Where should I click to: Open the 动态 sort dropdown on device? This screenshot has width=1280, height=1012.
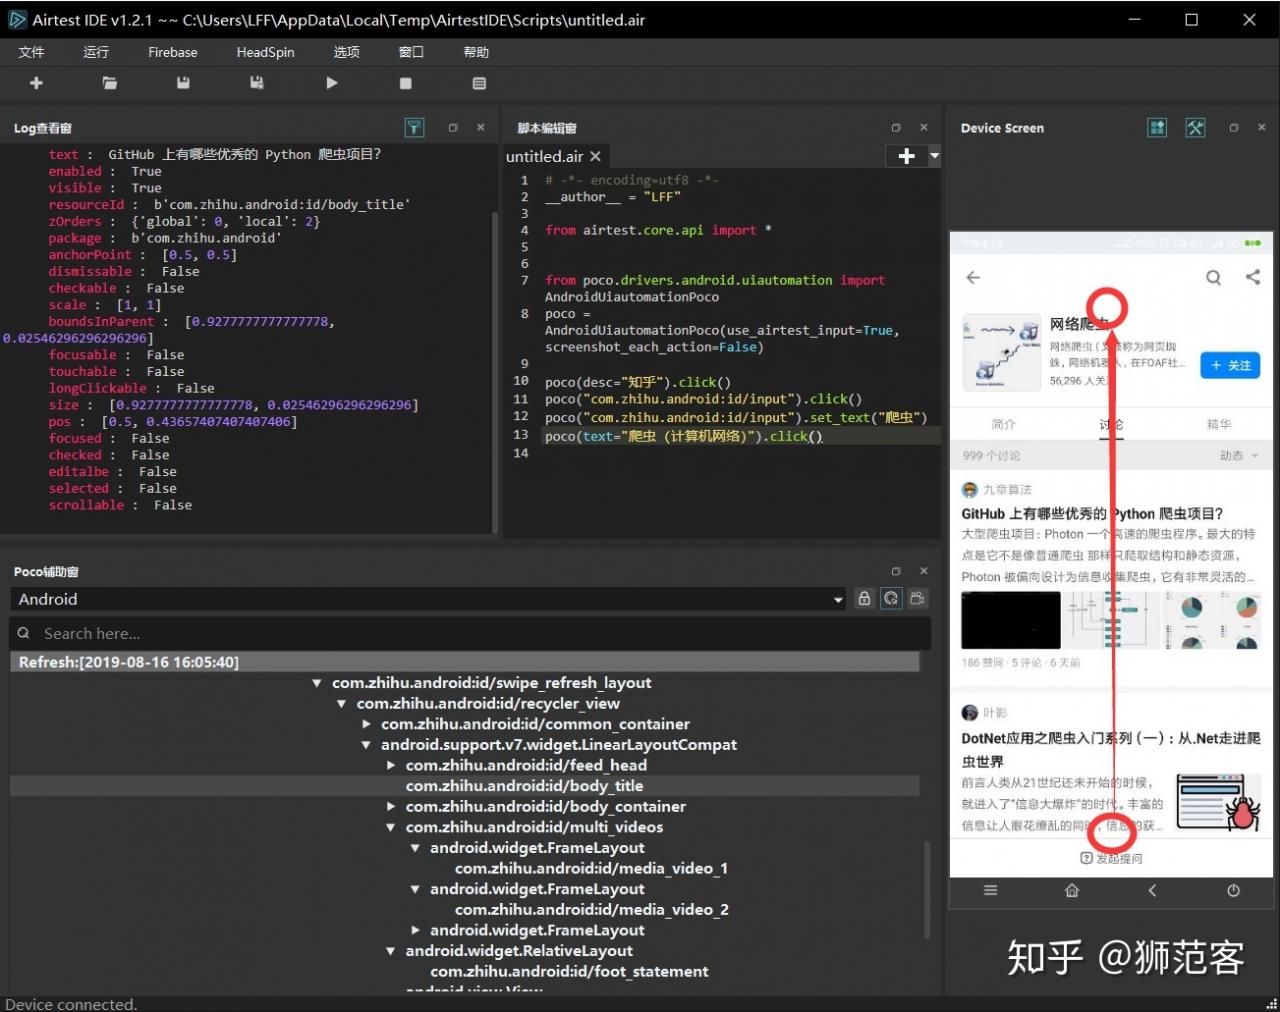click(1239, 455)
